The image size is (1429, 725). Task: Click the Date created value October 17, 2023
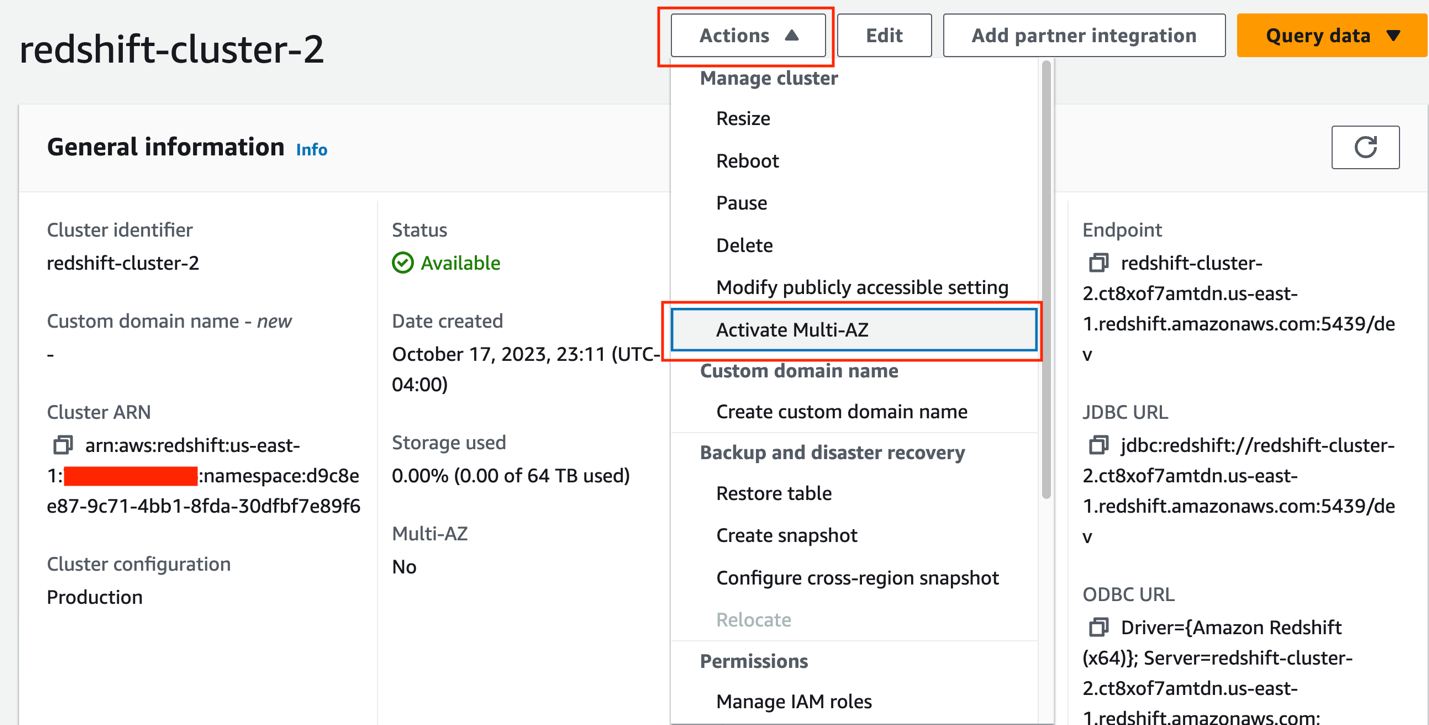(x=526, y=369)
